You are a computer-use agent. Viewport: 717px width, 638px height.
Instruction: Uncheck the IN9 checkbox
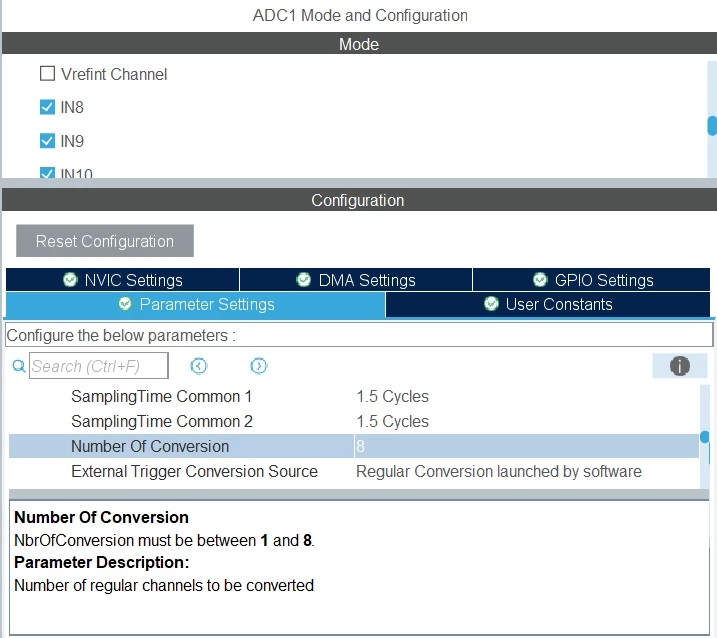click(x=48, y=141)
